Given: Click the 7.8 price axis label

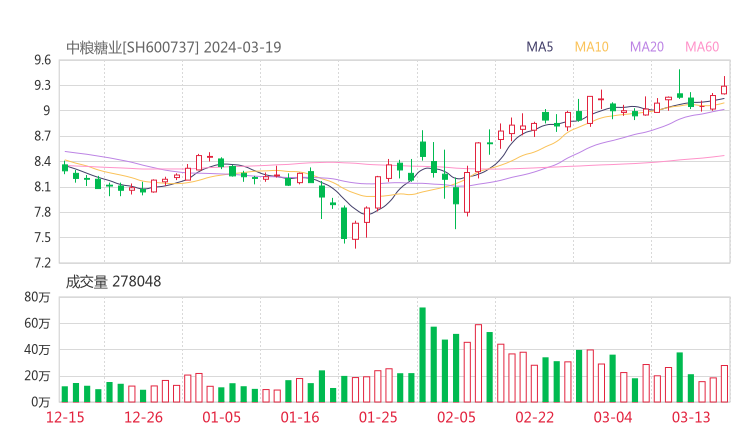Looking at the screenshot, I should coord(42,212).
